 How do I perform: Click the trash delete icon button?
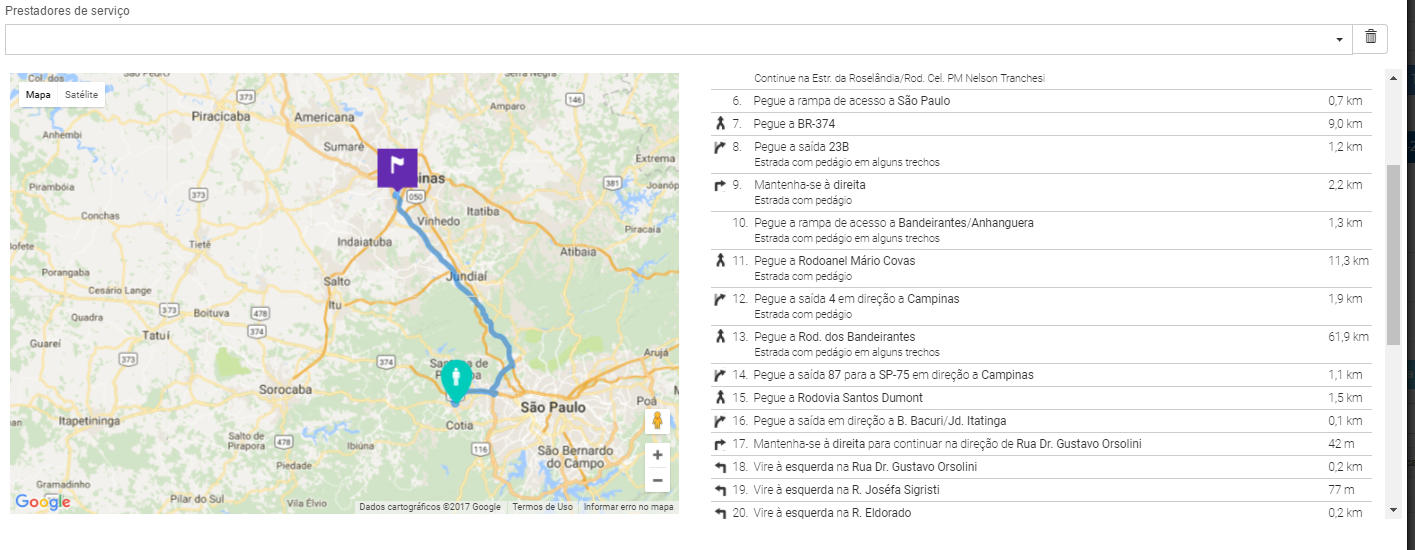[1370, 38]
